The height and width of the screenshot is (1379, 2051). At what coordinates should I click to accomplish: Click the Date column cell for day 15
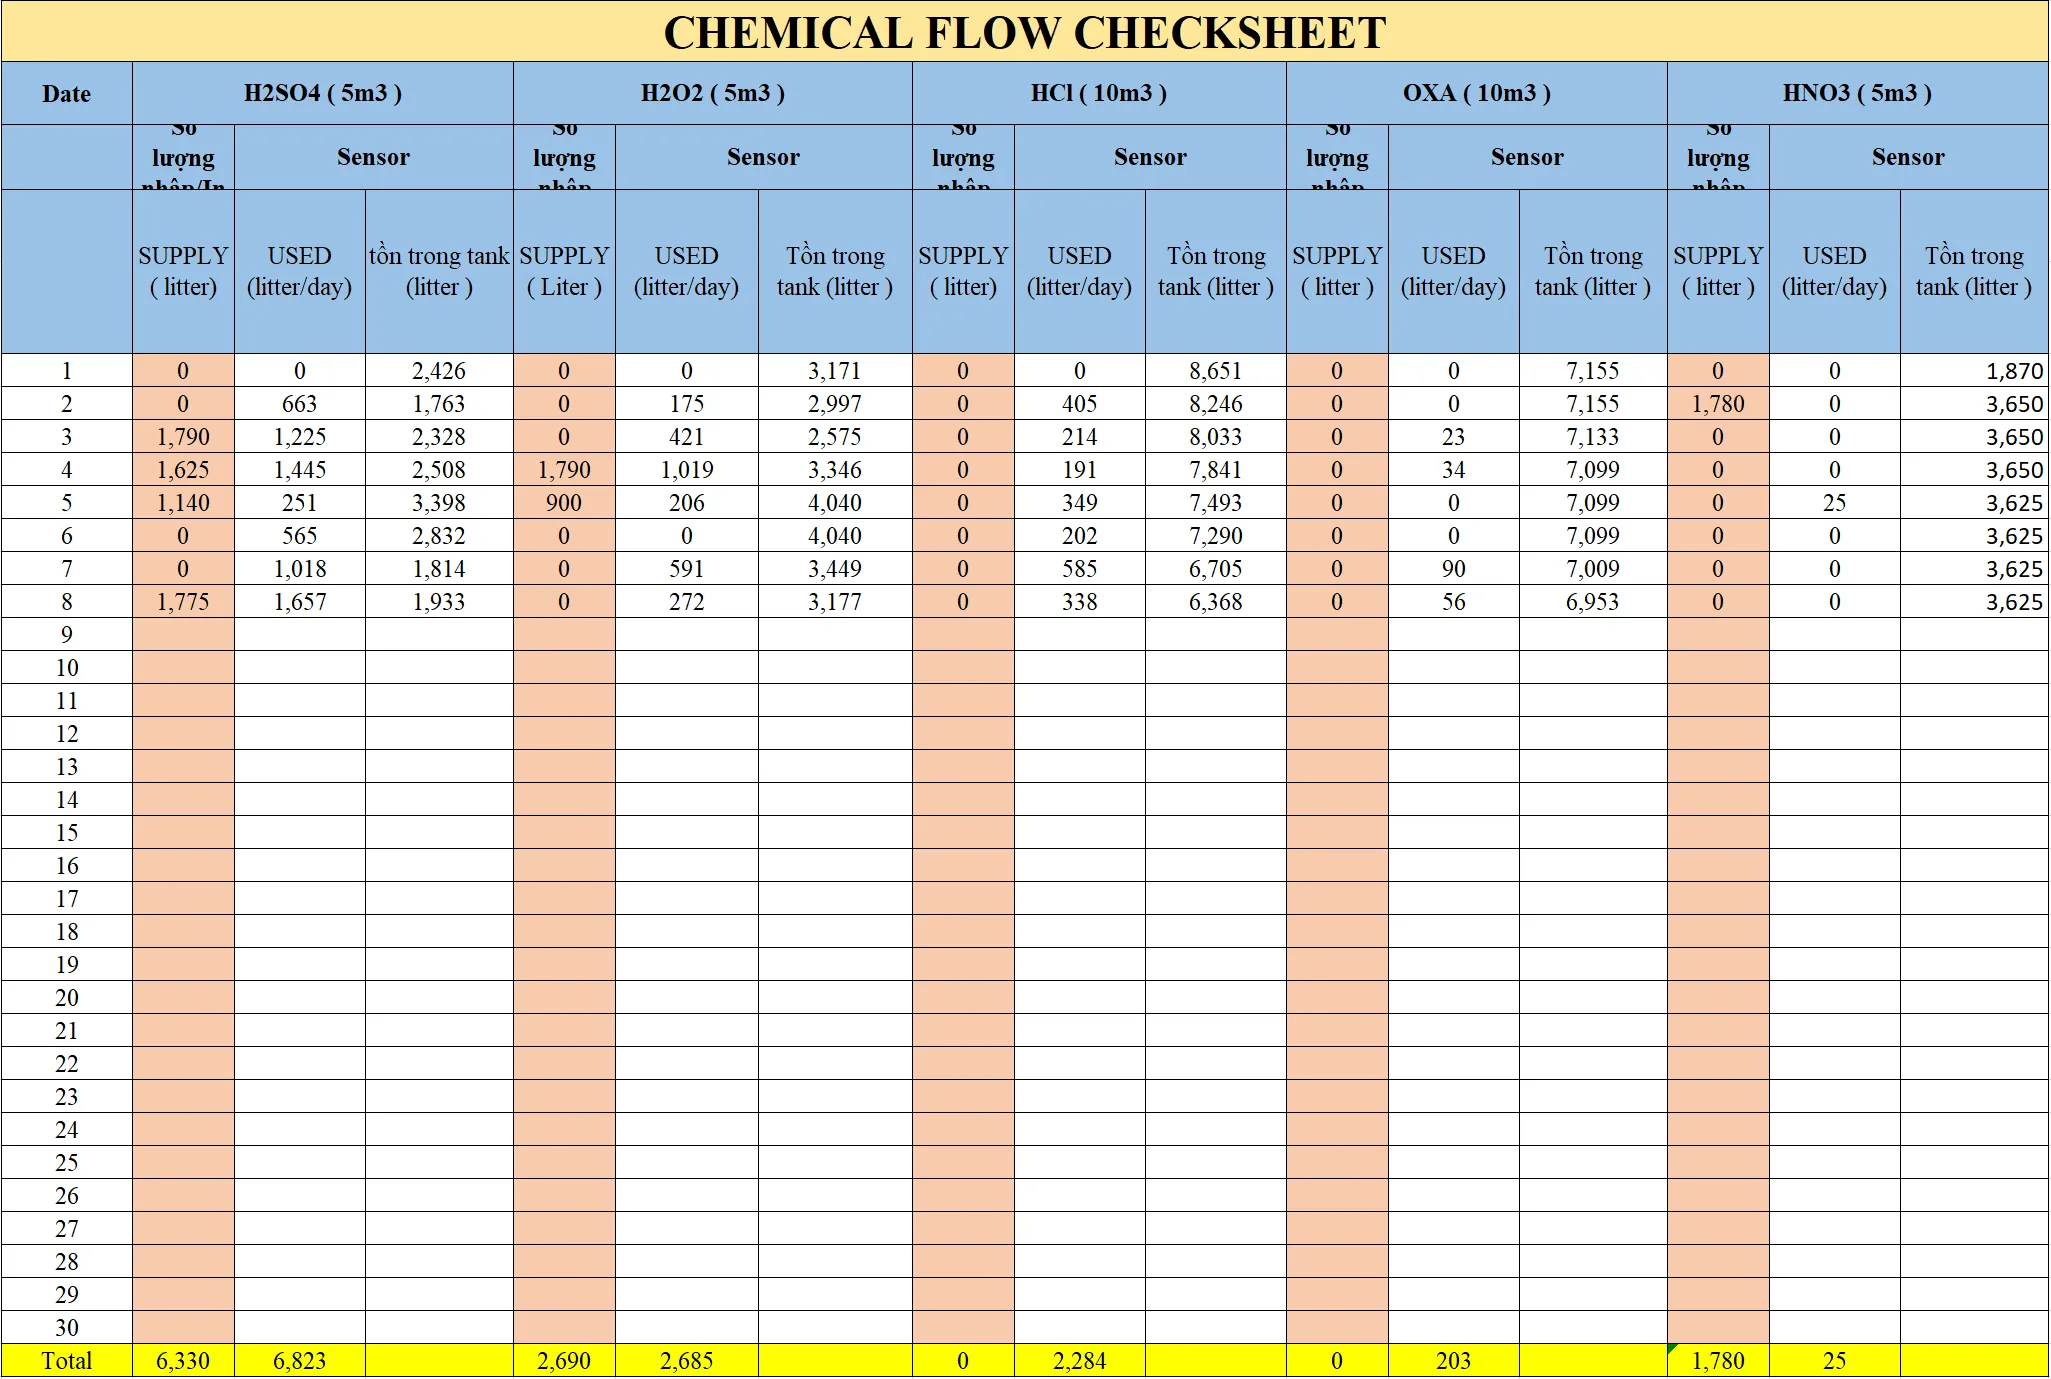(x=67, y=833)
